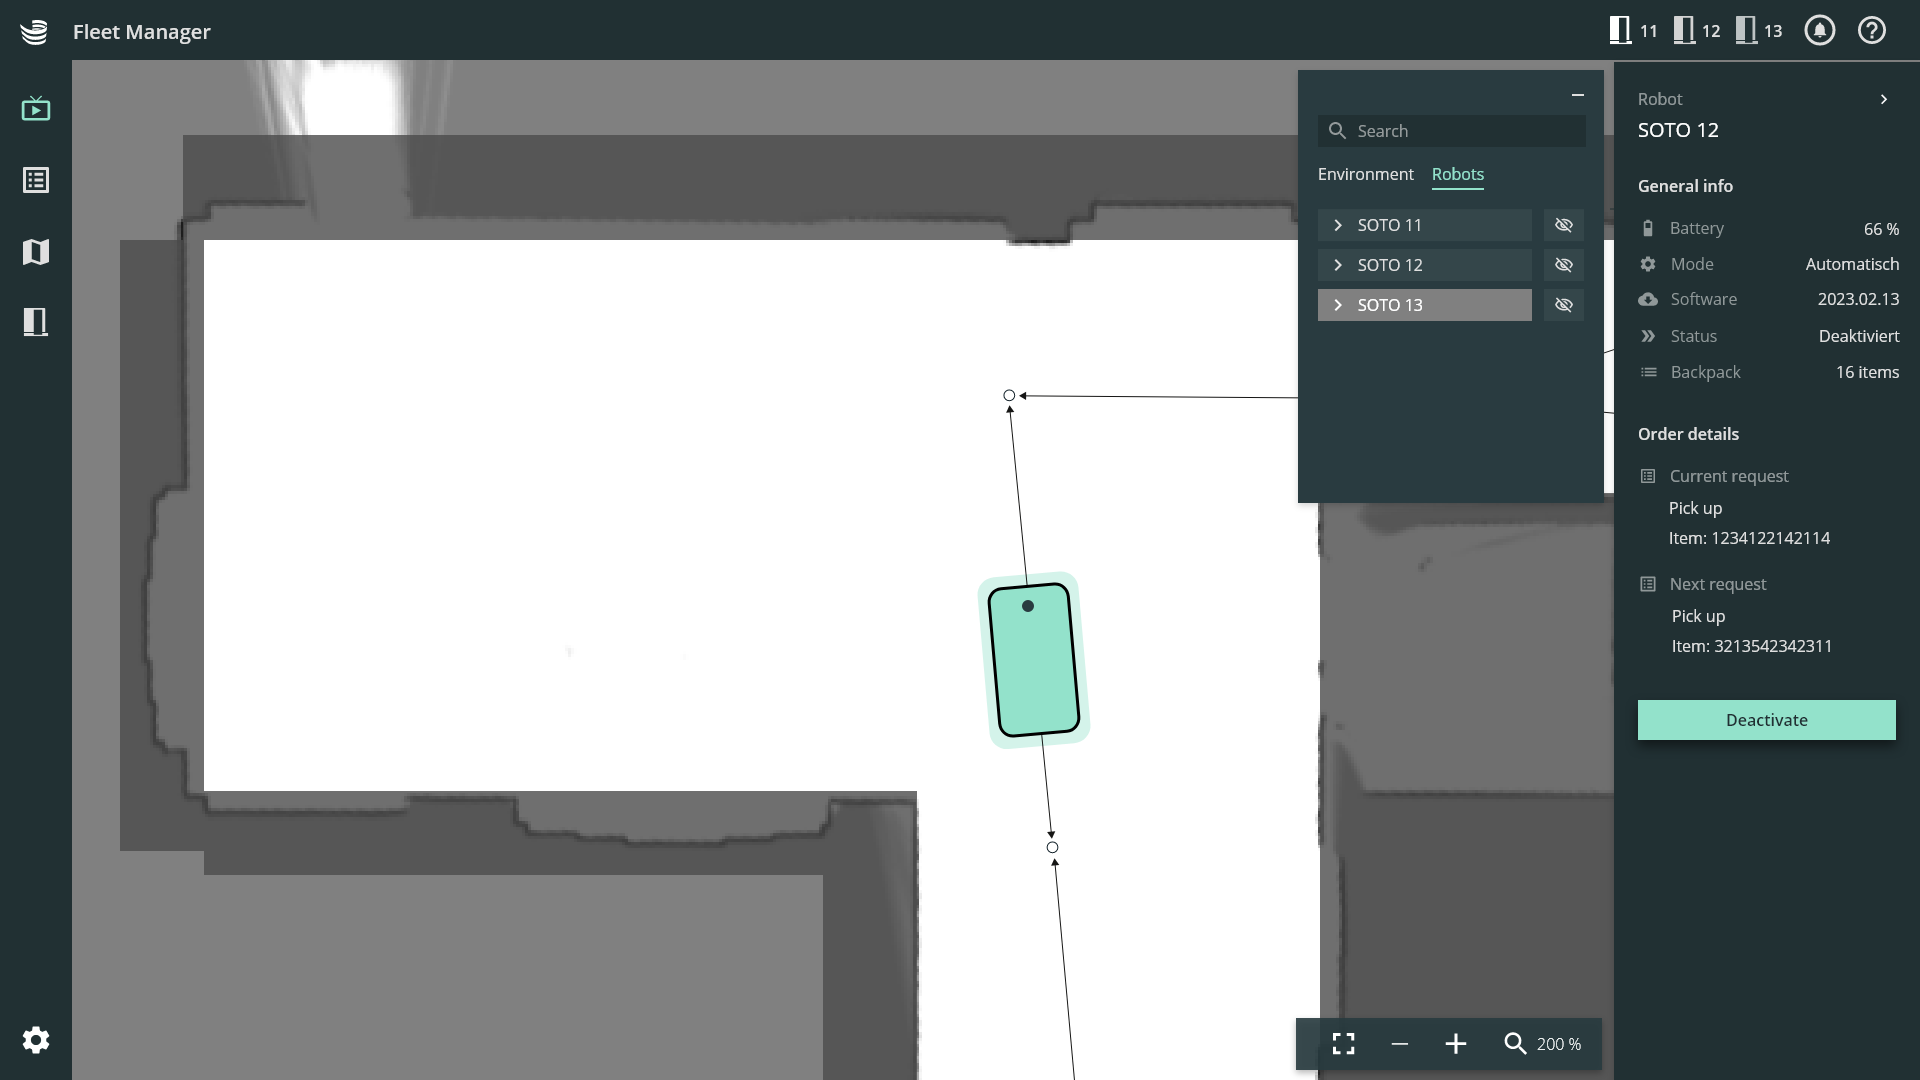Switch to the Environment tab
1920x1080 pixels.
[1365, 174]
